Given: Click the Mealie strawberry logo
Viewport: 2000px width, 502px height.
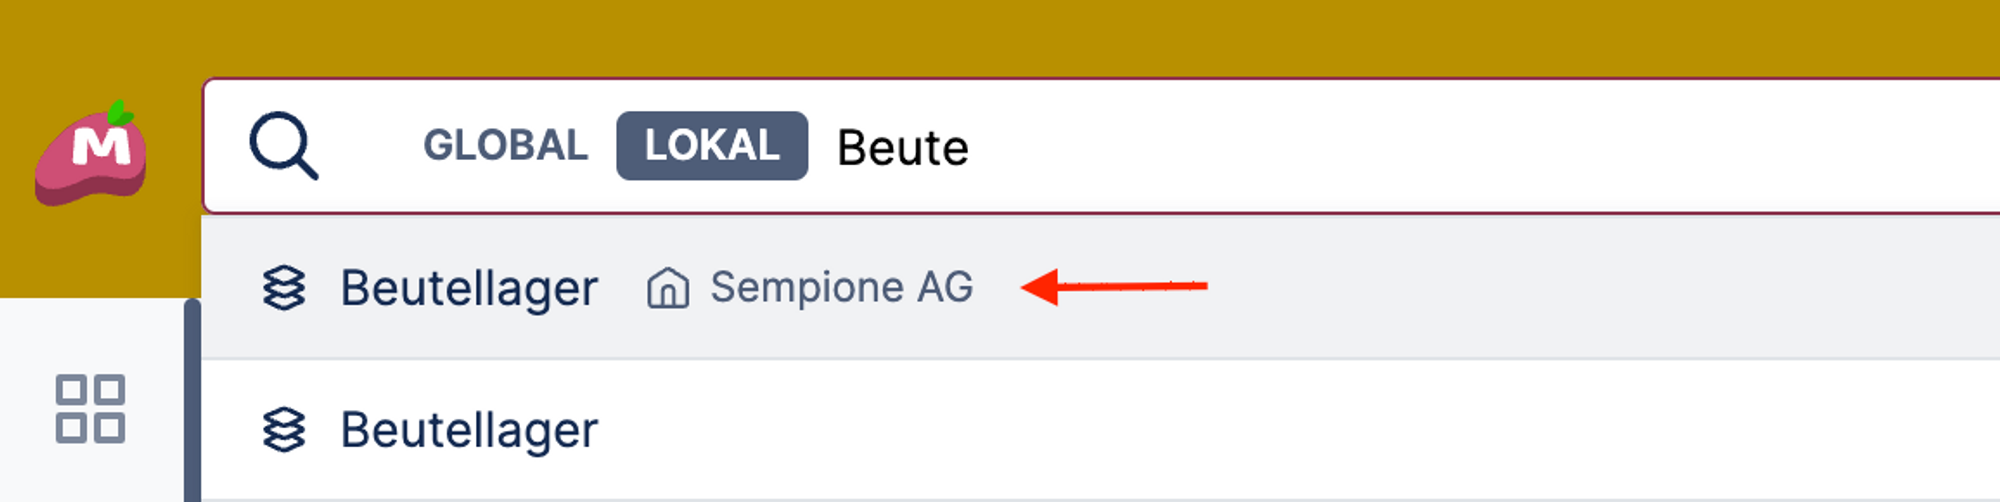Looking at the screenshot, I should click(x=91, y=154).
